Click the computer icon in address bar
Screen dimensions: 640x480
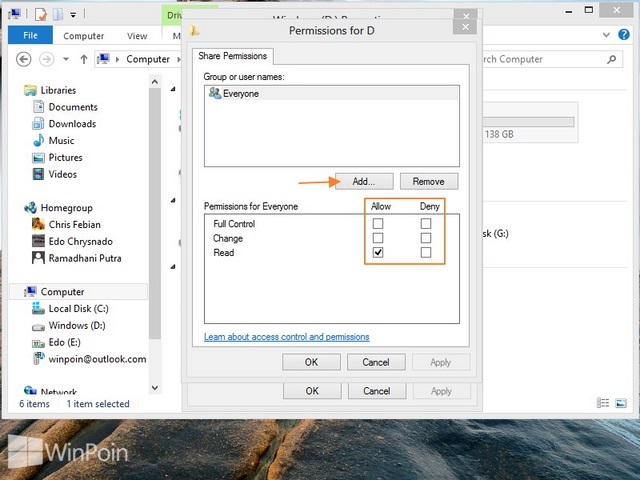point(103,58)
